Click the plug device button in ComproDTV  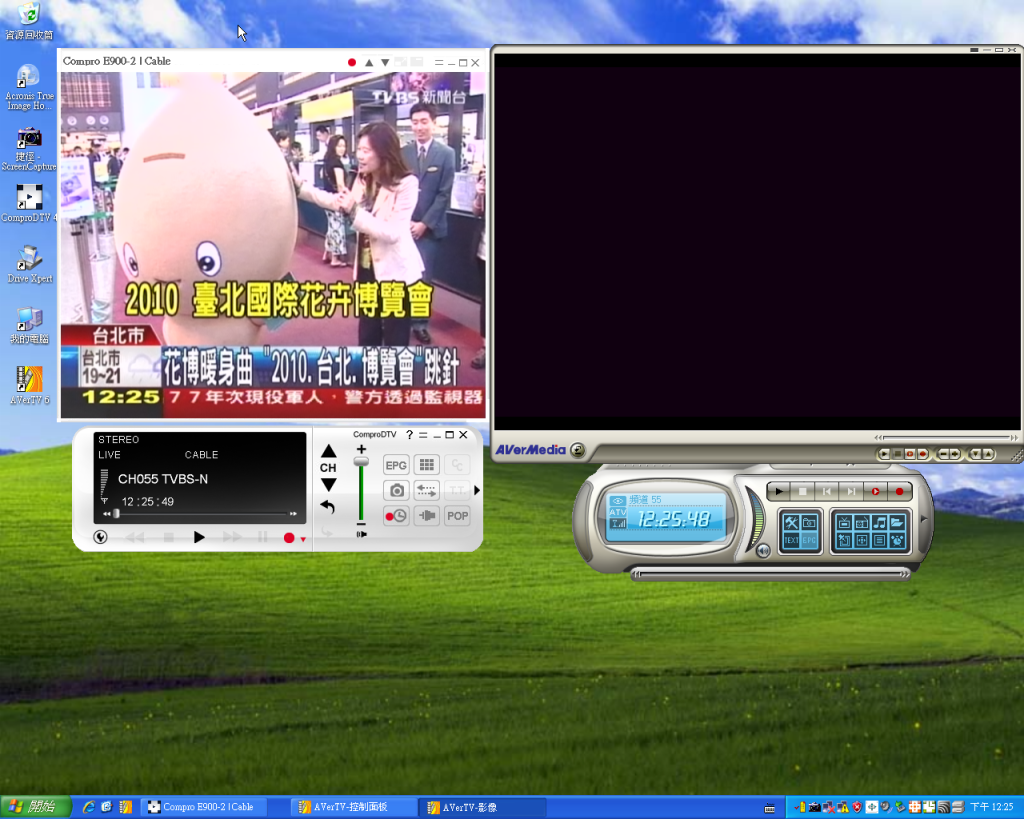[427, 516]
